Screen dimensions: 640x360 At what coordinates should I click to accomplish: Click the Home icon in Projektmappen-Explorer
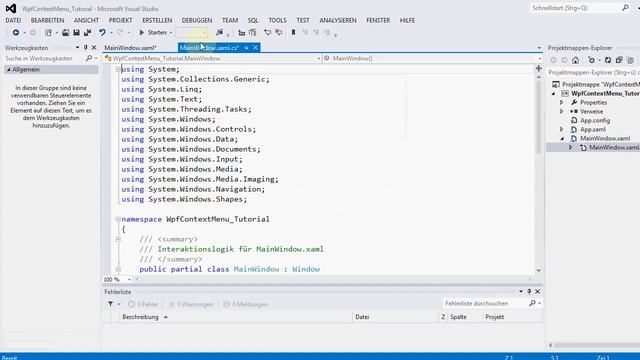click(575, 60)
